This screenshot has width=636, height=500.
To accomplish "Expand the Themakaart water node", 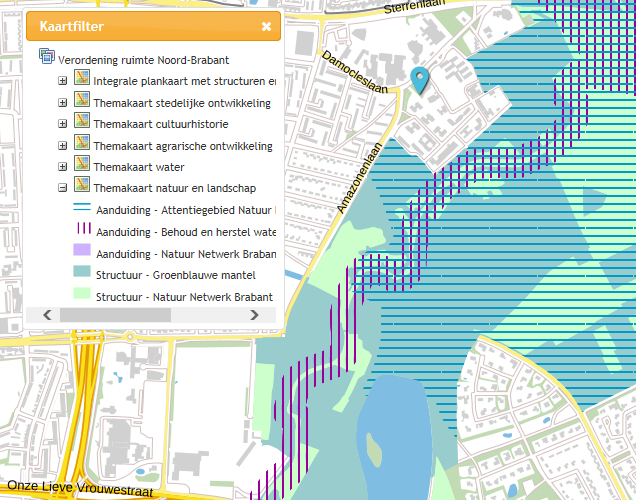I will pyautogui.click(x=63, y=167).
